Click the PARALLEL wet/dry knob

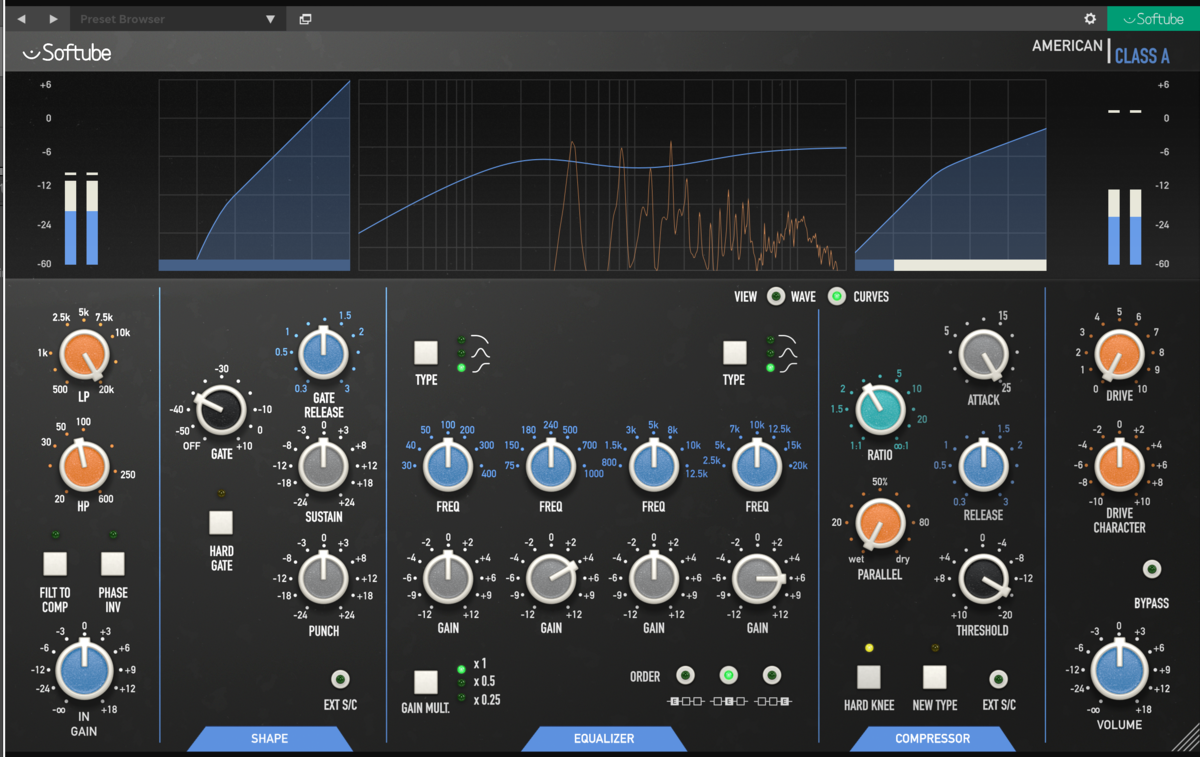pos(880,523)
